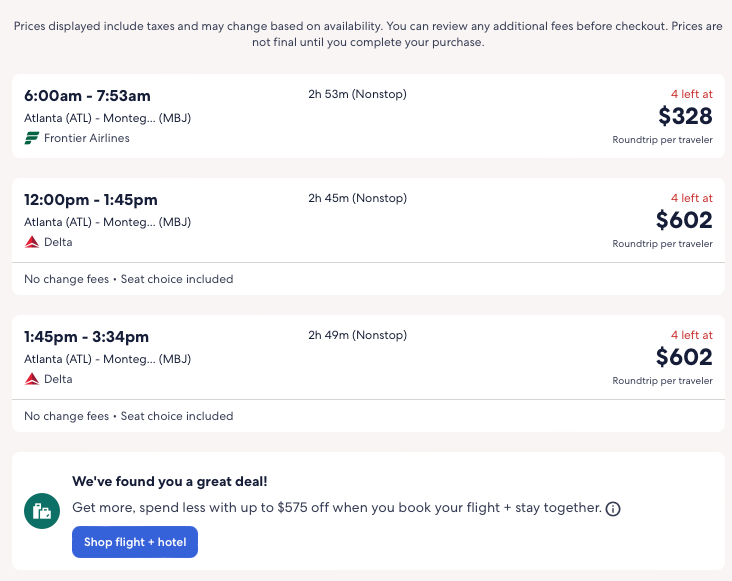Viewport: 732px width, 581px height.
Task: Click the 2h 53m (Nonstop) duration text
Action: [357, 95]
